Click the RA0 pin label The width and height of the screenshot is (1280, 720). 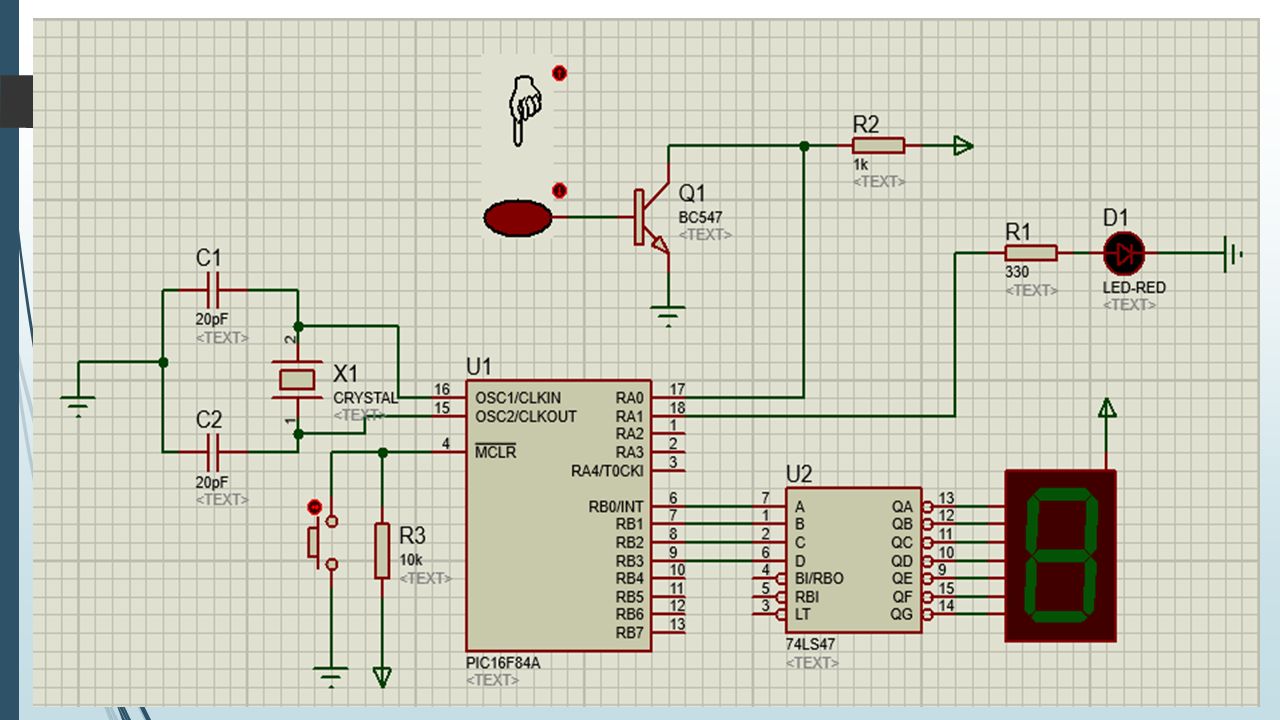click(630, 398)
